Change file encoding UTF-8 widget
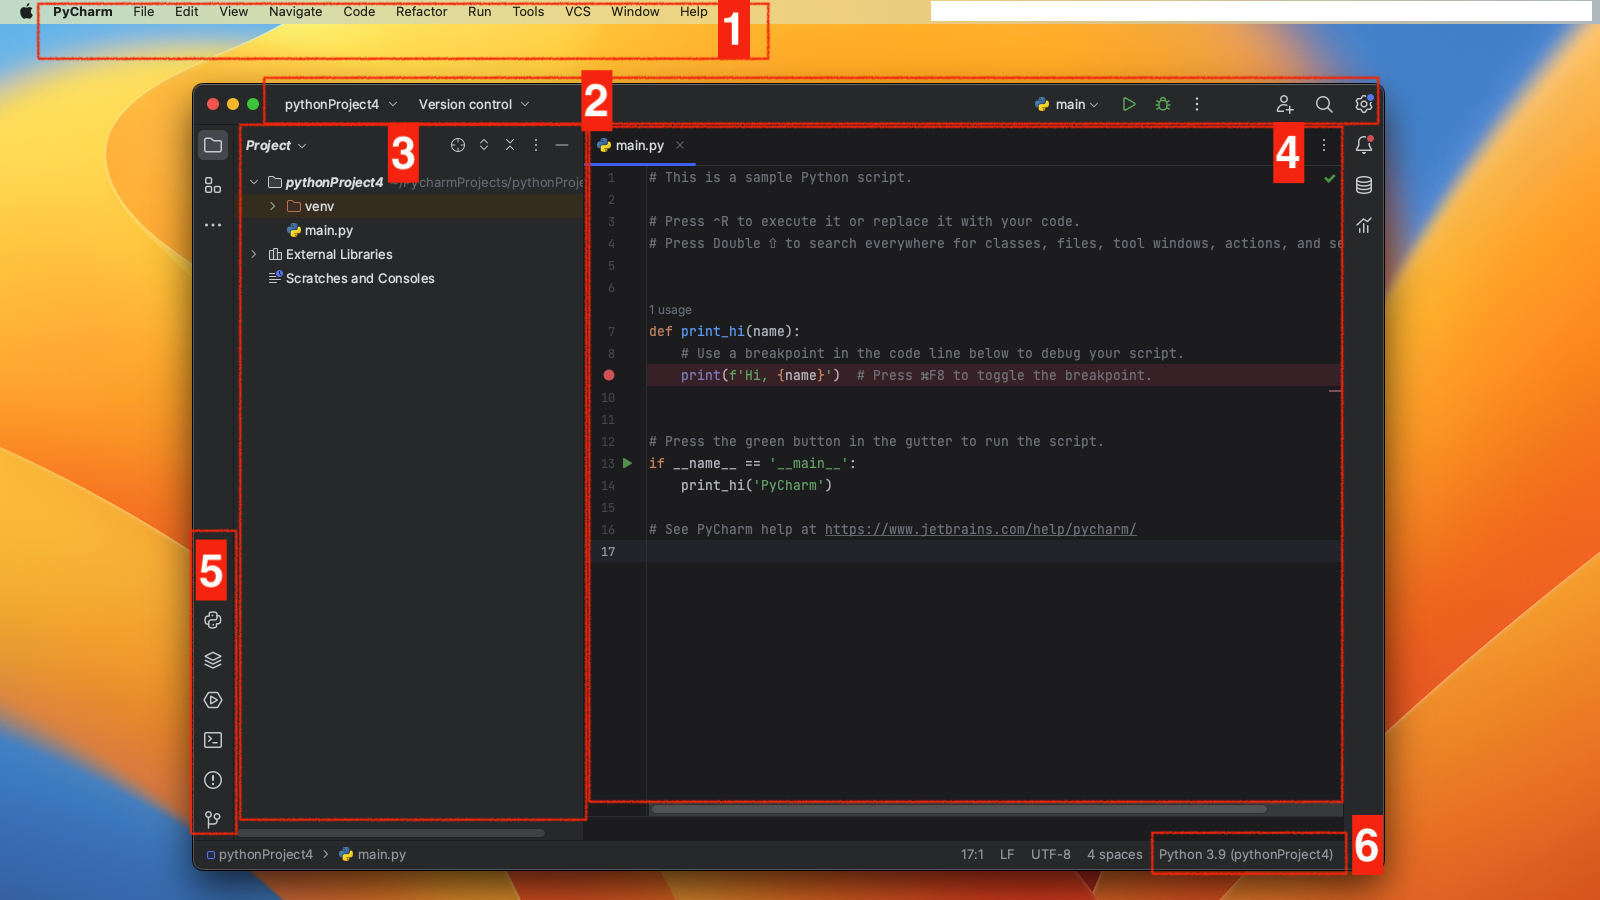 tap(1051, 854)
